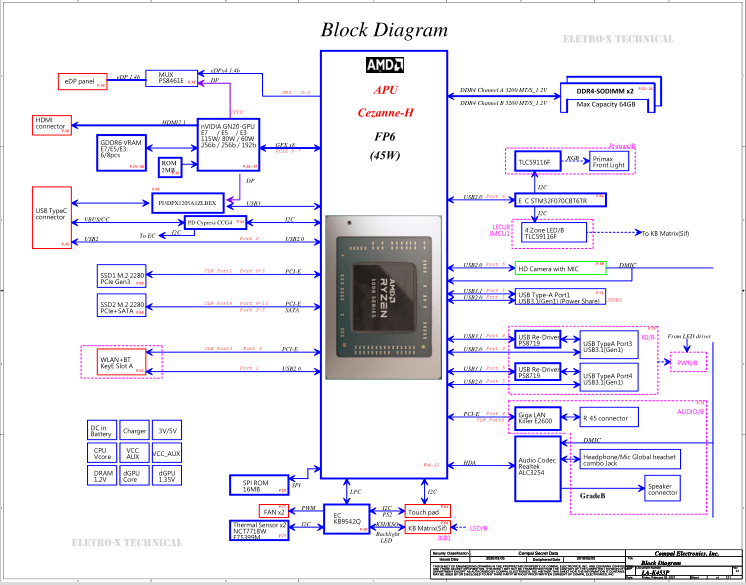Click the "SSD1 M.2 2280 PCIe Gen3" block
Screen dimensions: 746x585
pos(121,276)
